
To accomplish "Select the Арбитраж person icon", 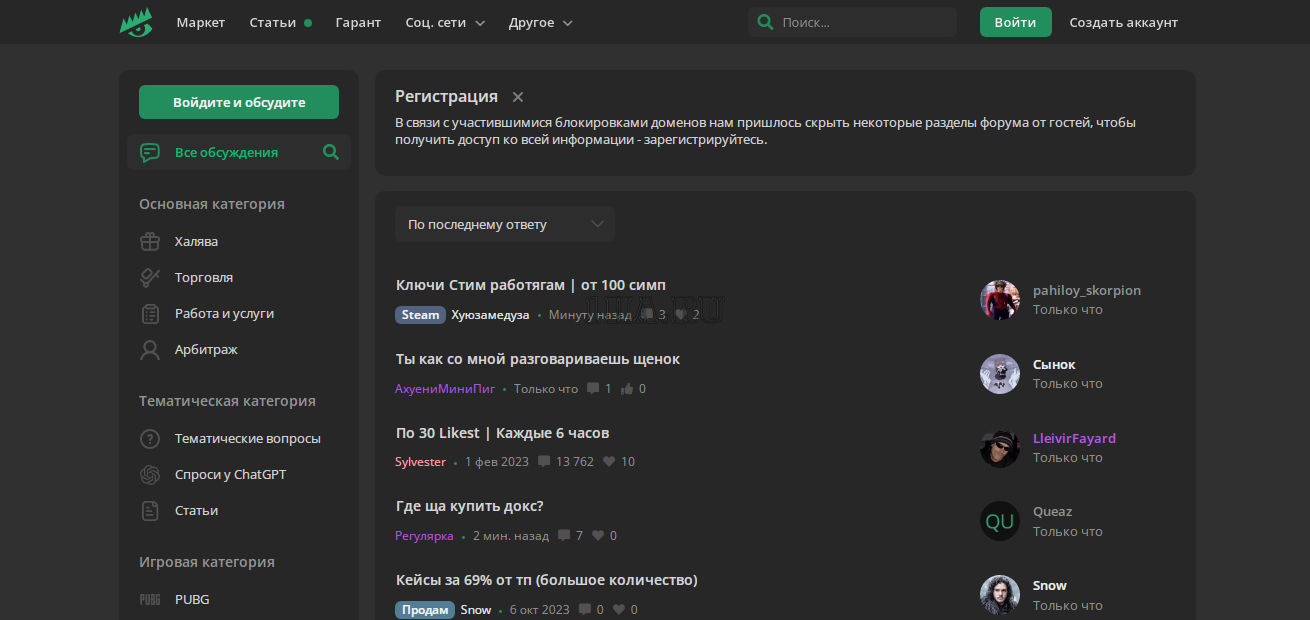I will 150,350.
